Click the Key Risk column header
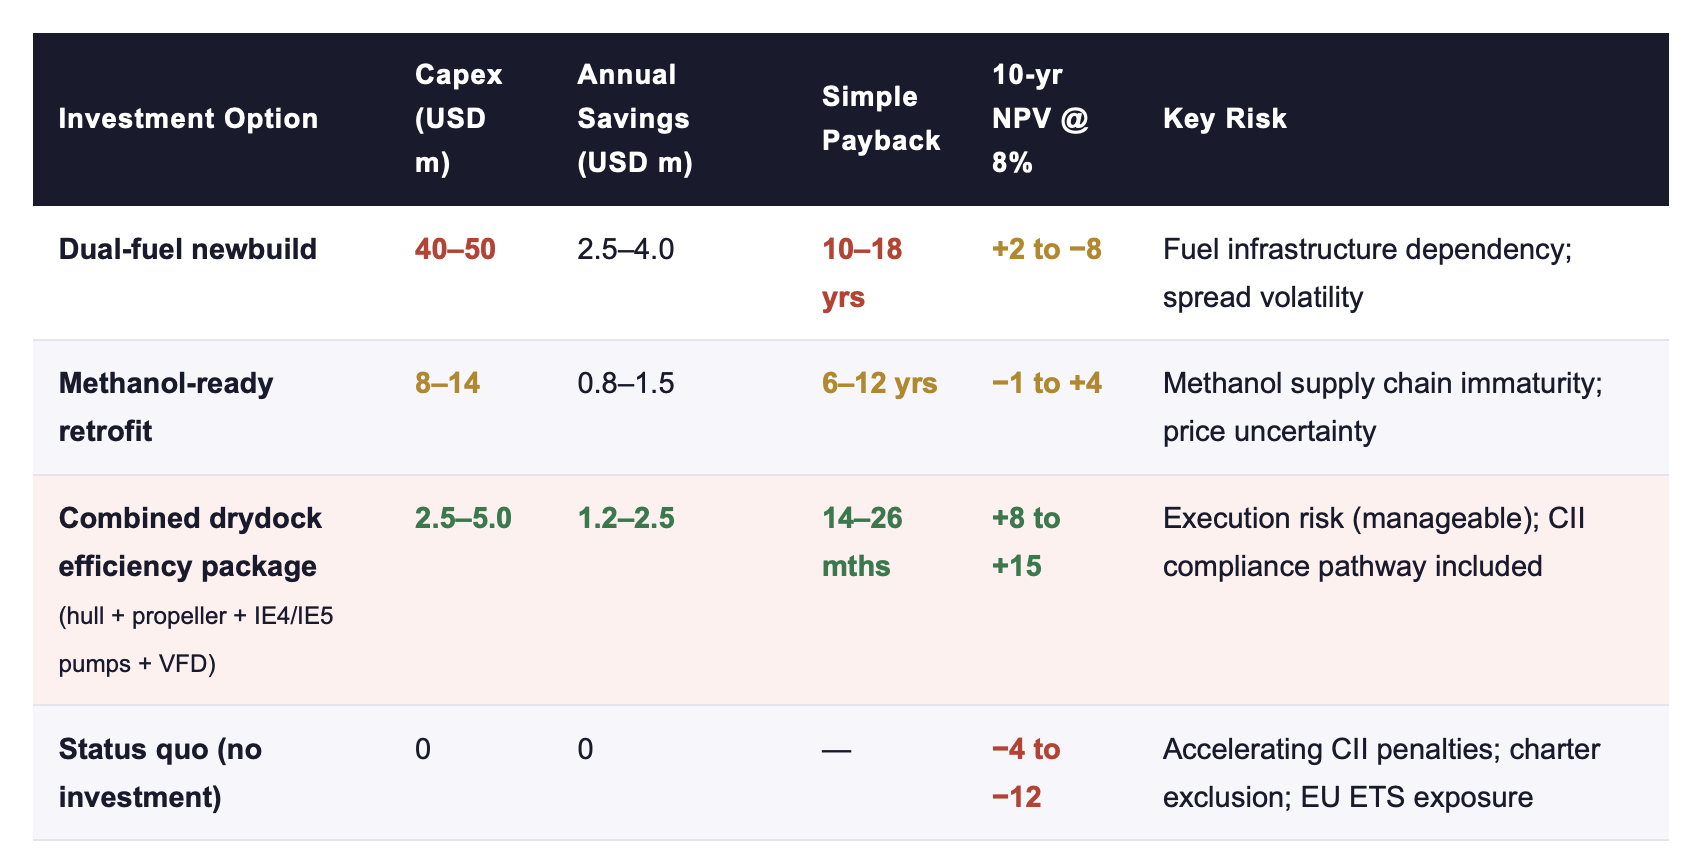 tap(1225, 119)
